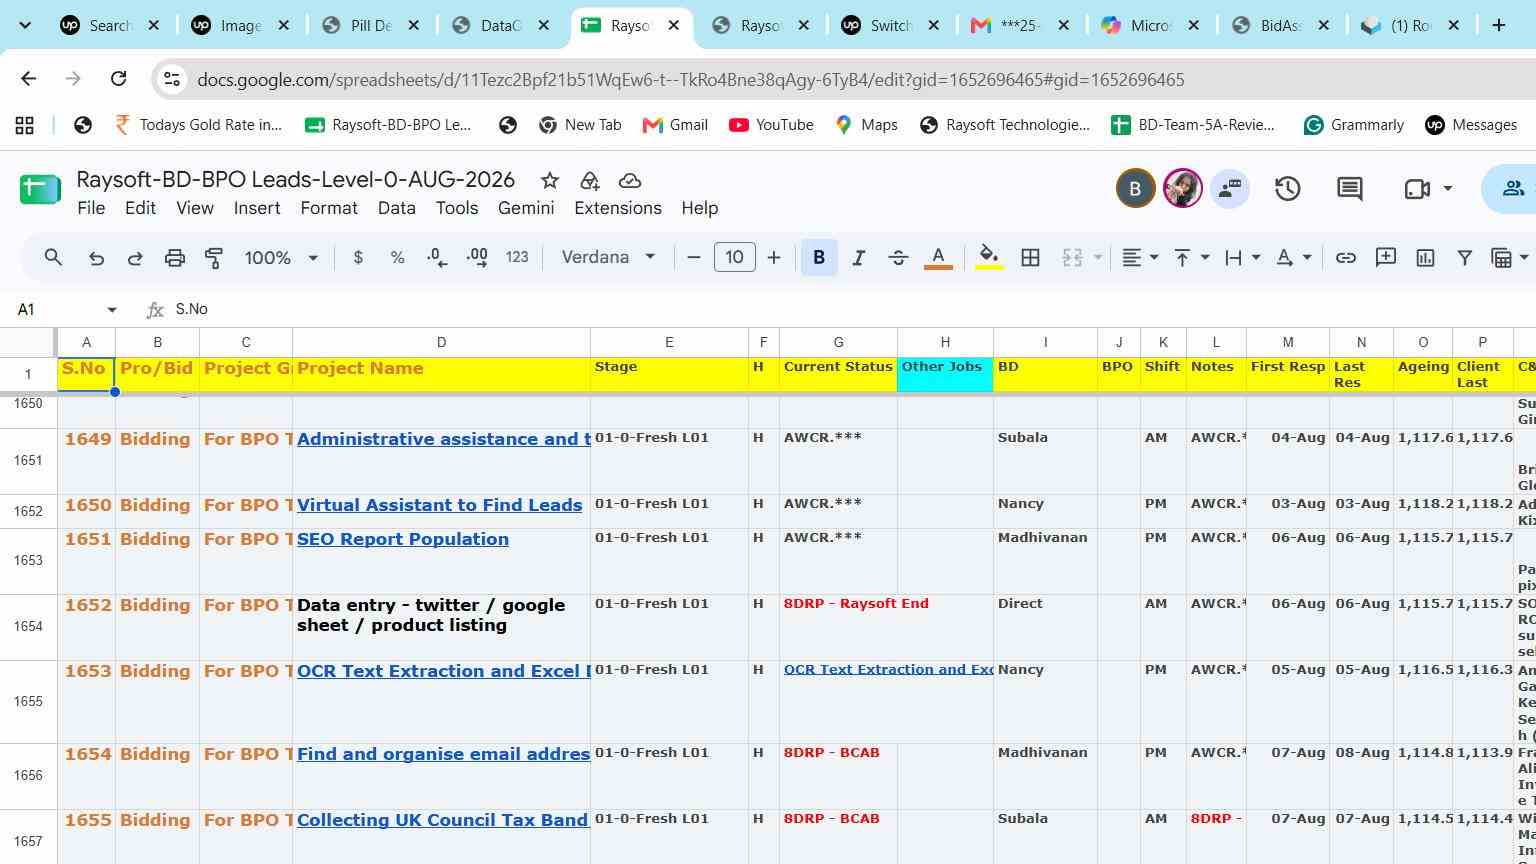1536x864 pixels.
Task: Open the comments panel icon
Action: click(x=1350, y=188)
